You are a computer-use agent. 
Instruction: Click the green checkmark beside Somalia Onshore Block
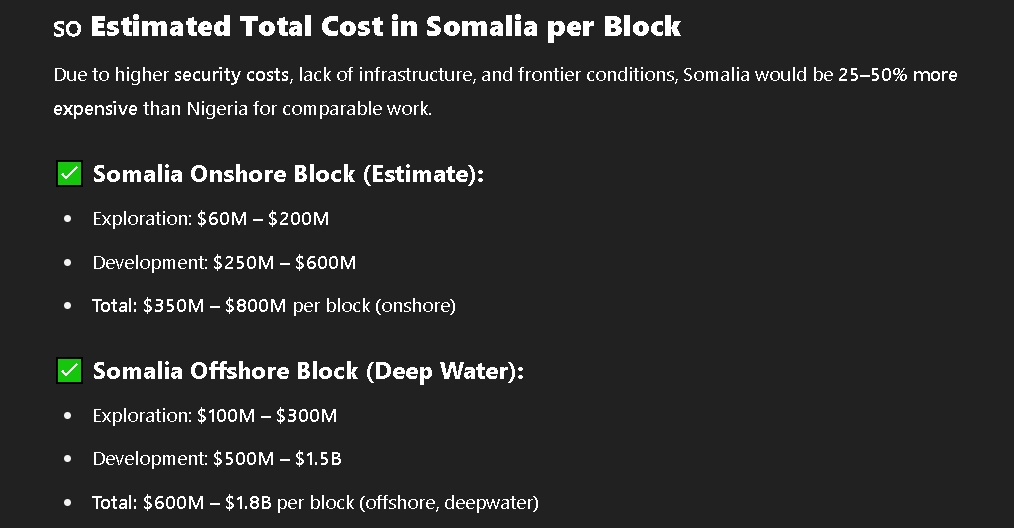68,174
